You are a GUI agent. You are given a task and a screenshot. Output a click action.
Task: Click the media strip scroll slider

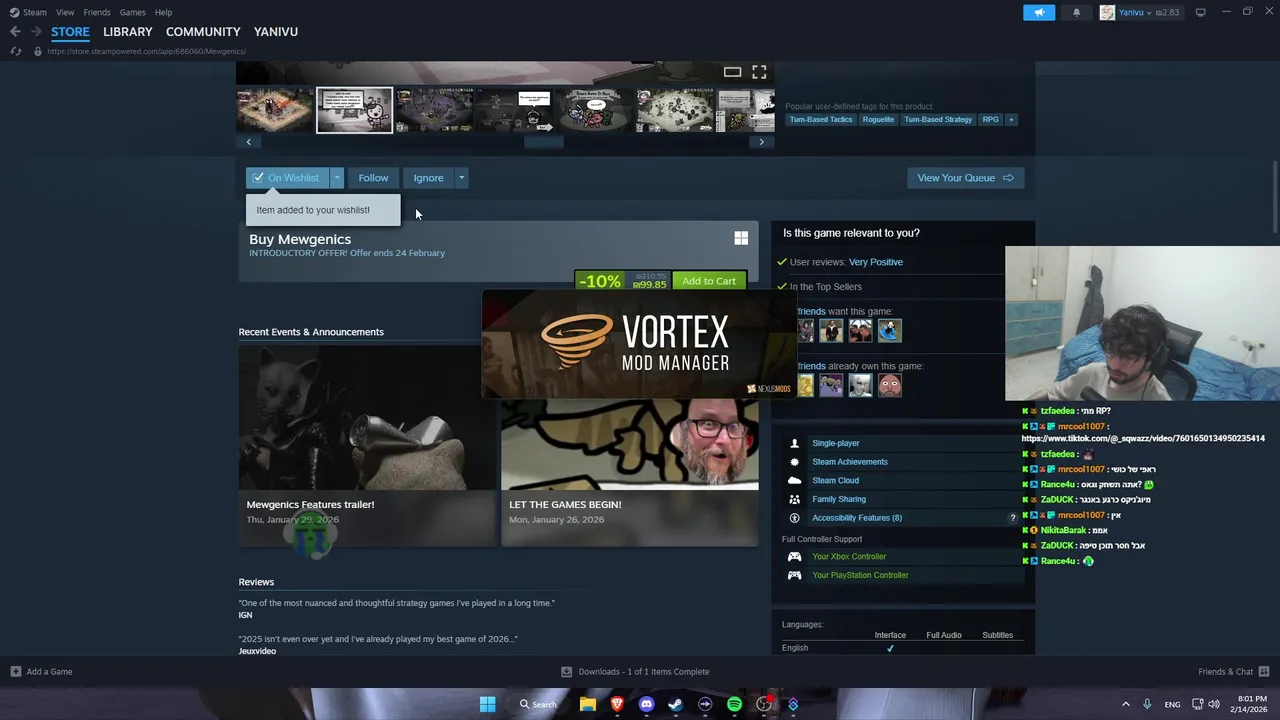click(x=544, y=142)
